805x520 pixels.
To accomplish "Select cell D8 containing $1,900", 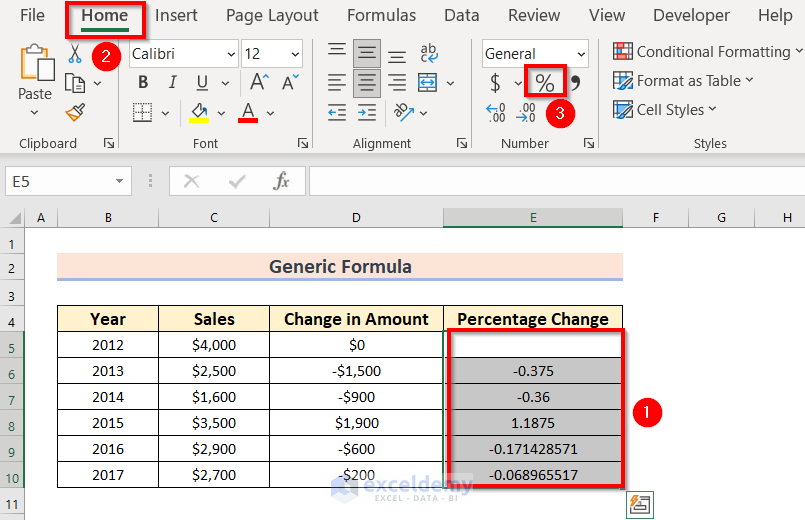I will pyautogui.click(x=356, y=423).
